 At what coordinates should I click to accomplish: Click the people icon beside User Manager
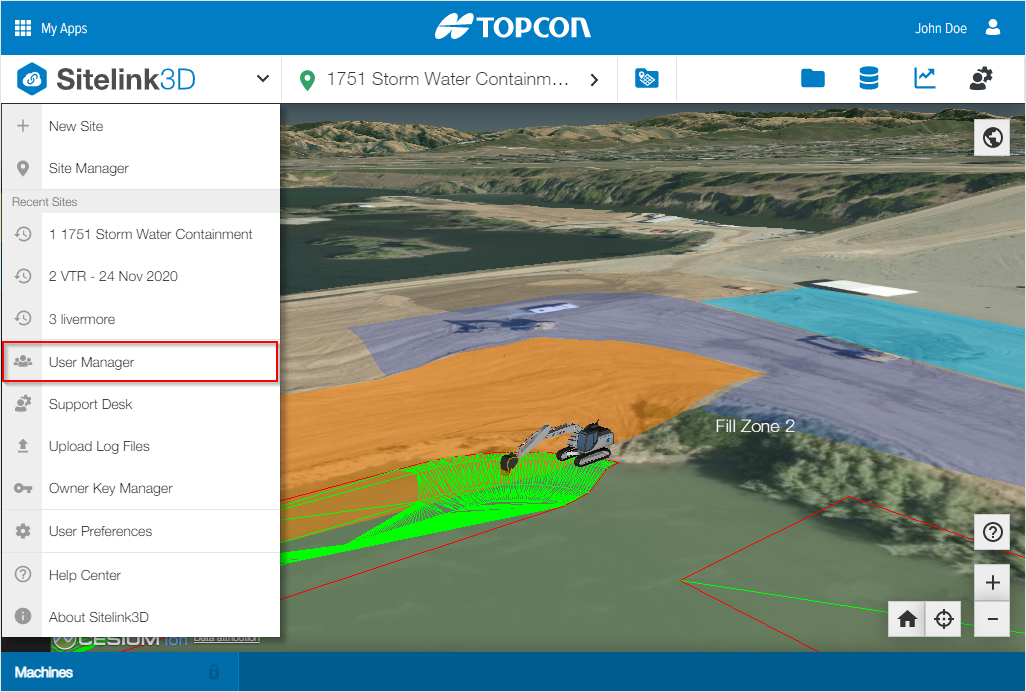click(x=23, y=361)
